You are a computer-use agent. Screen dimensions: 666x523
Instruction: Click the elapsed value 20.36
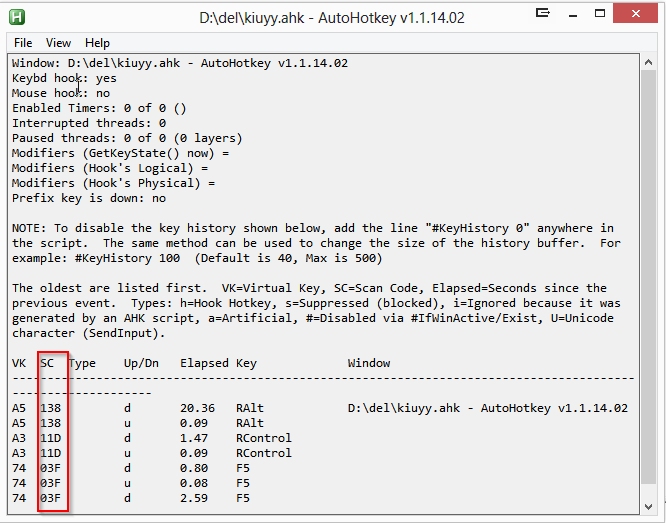click(198, 408)
